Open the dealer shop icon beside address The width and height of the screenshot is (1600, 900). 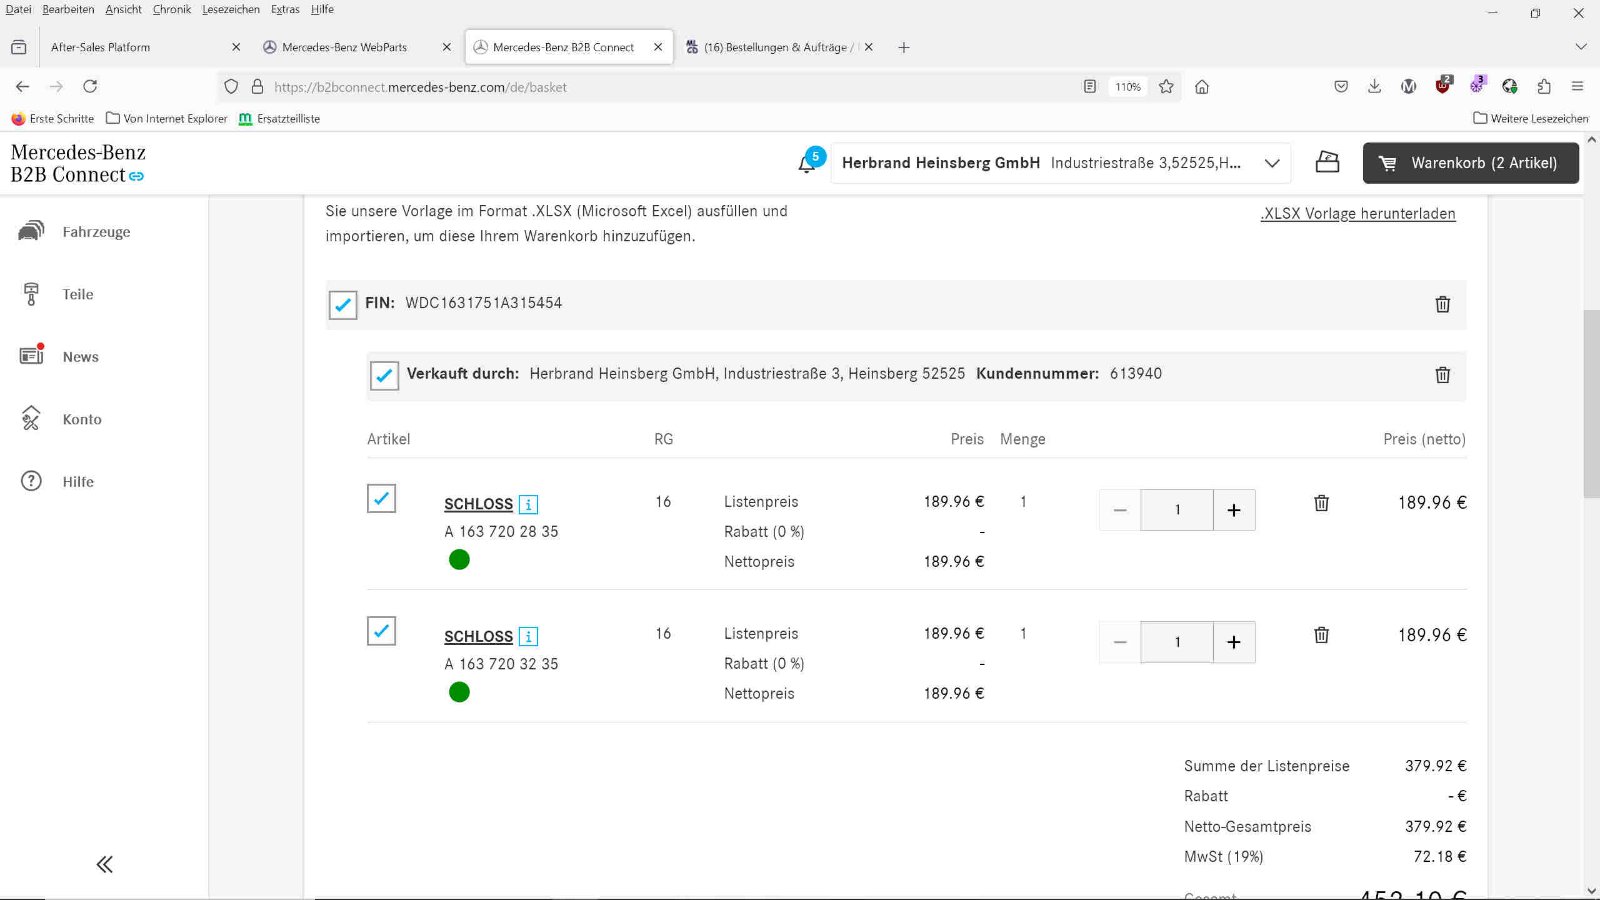pyautogui.click(x=1327, y=162)
